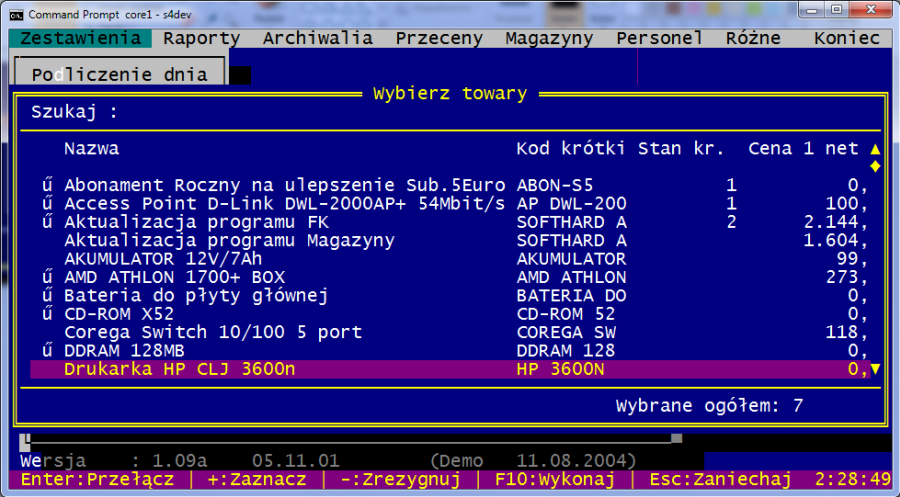The width and height of the screenshot is (900, 497).
Task: Toggle the mark on Aktualizacja programu FK row
Action: click(x=47, y=222)
